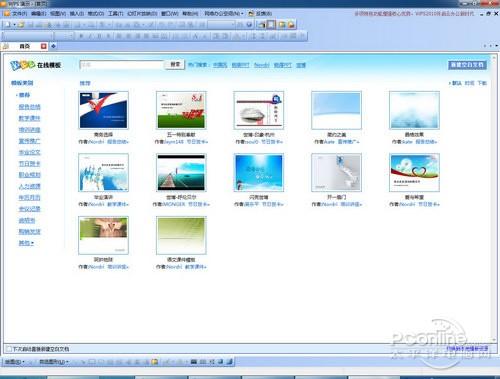The image size is (500, 379).
Task: Tick the startup blank document checkbox at bottom-left
Action: point(9,349)
